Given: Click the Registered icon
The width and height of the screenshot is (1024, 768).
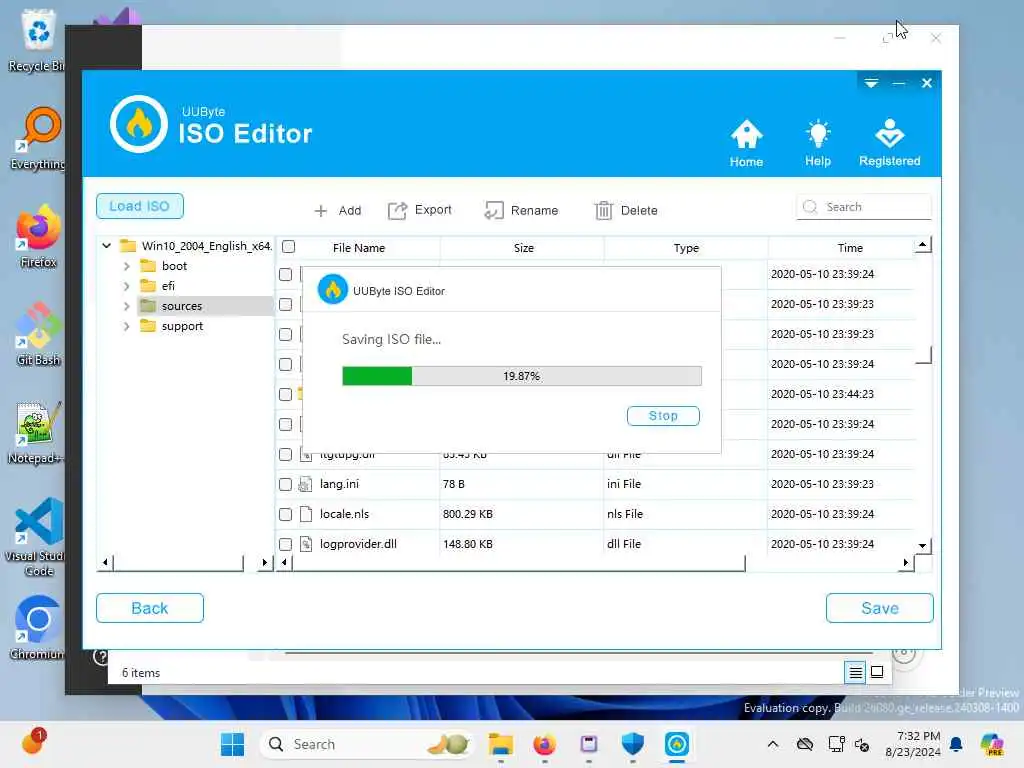Looking at the screenshot, I should click(x=889, y=143).
